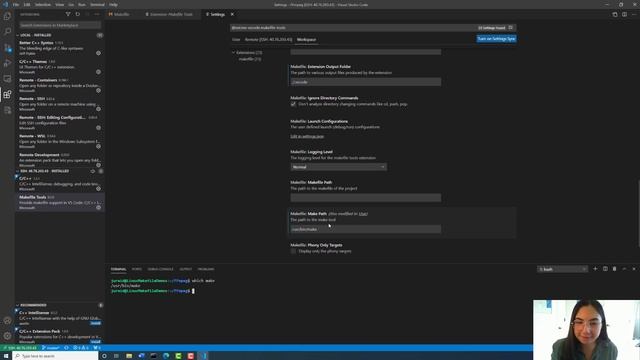Open the Help menu
640x360 pixels.
[x=113, y=4]
